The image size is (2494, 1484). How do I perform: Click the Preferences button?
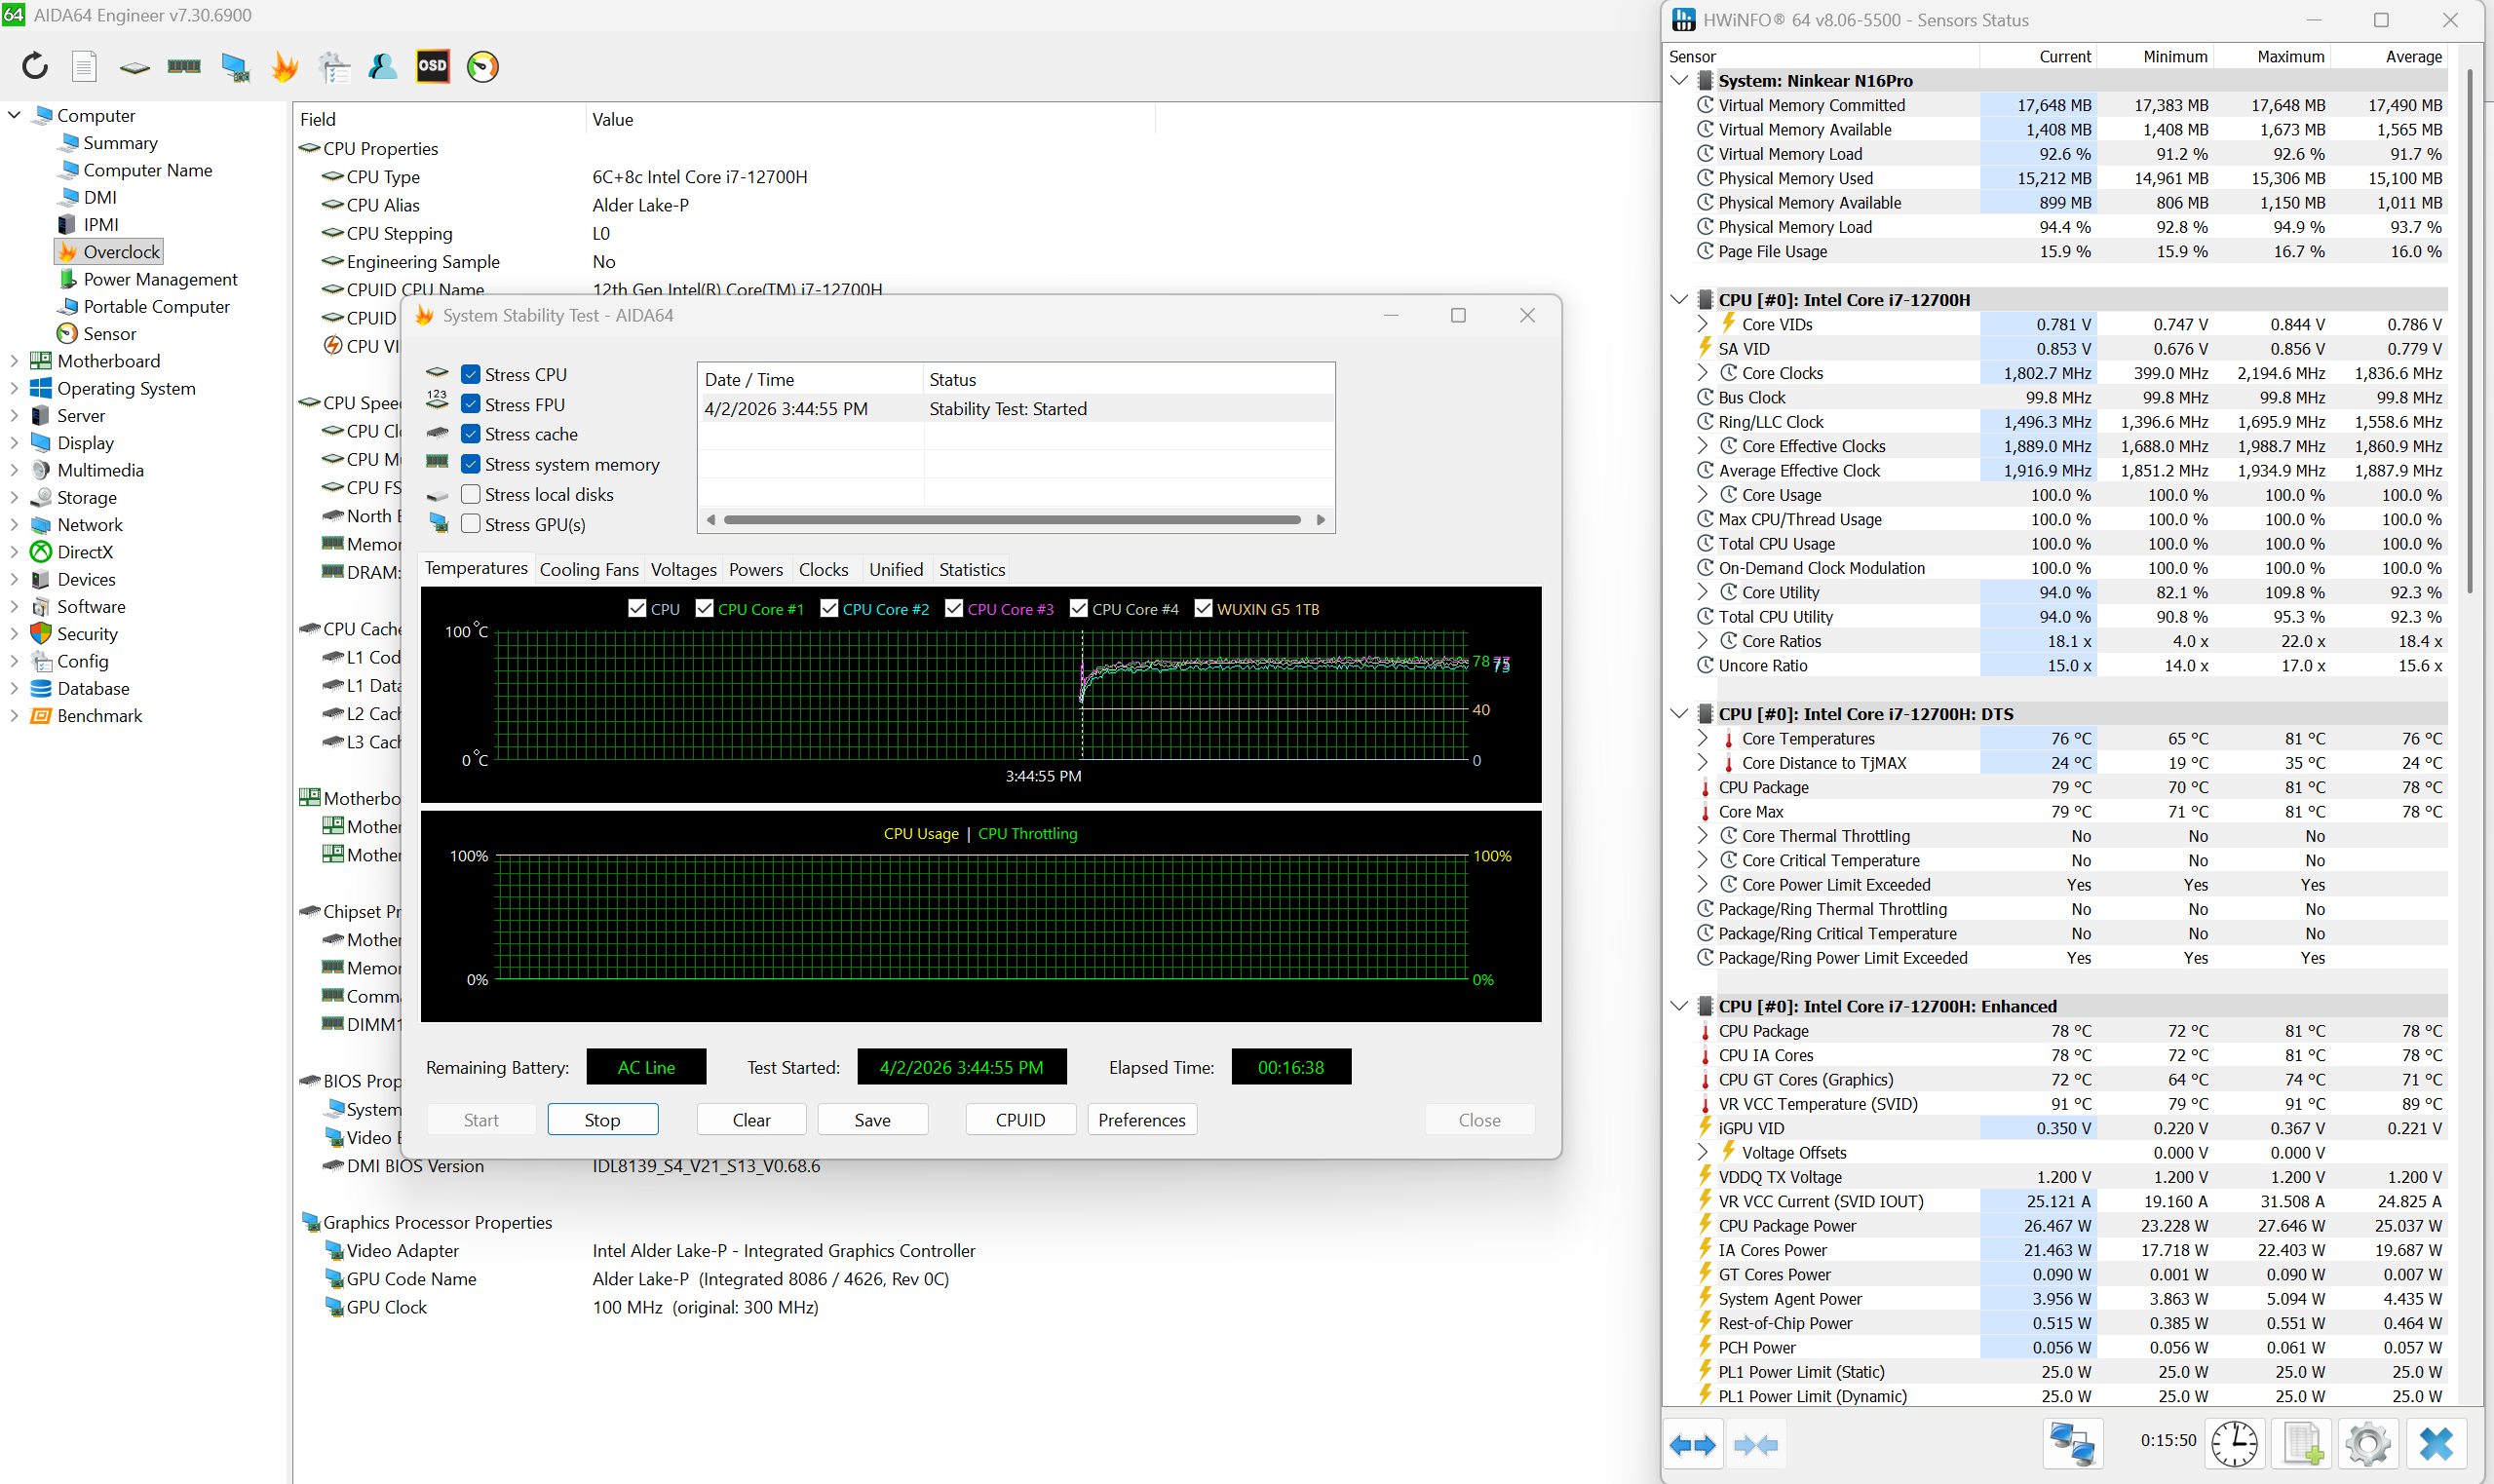pos(1141,1120)
